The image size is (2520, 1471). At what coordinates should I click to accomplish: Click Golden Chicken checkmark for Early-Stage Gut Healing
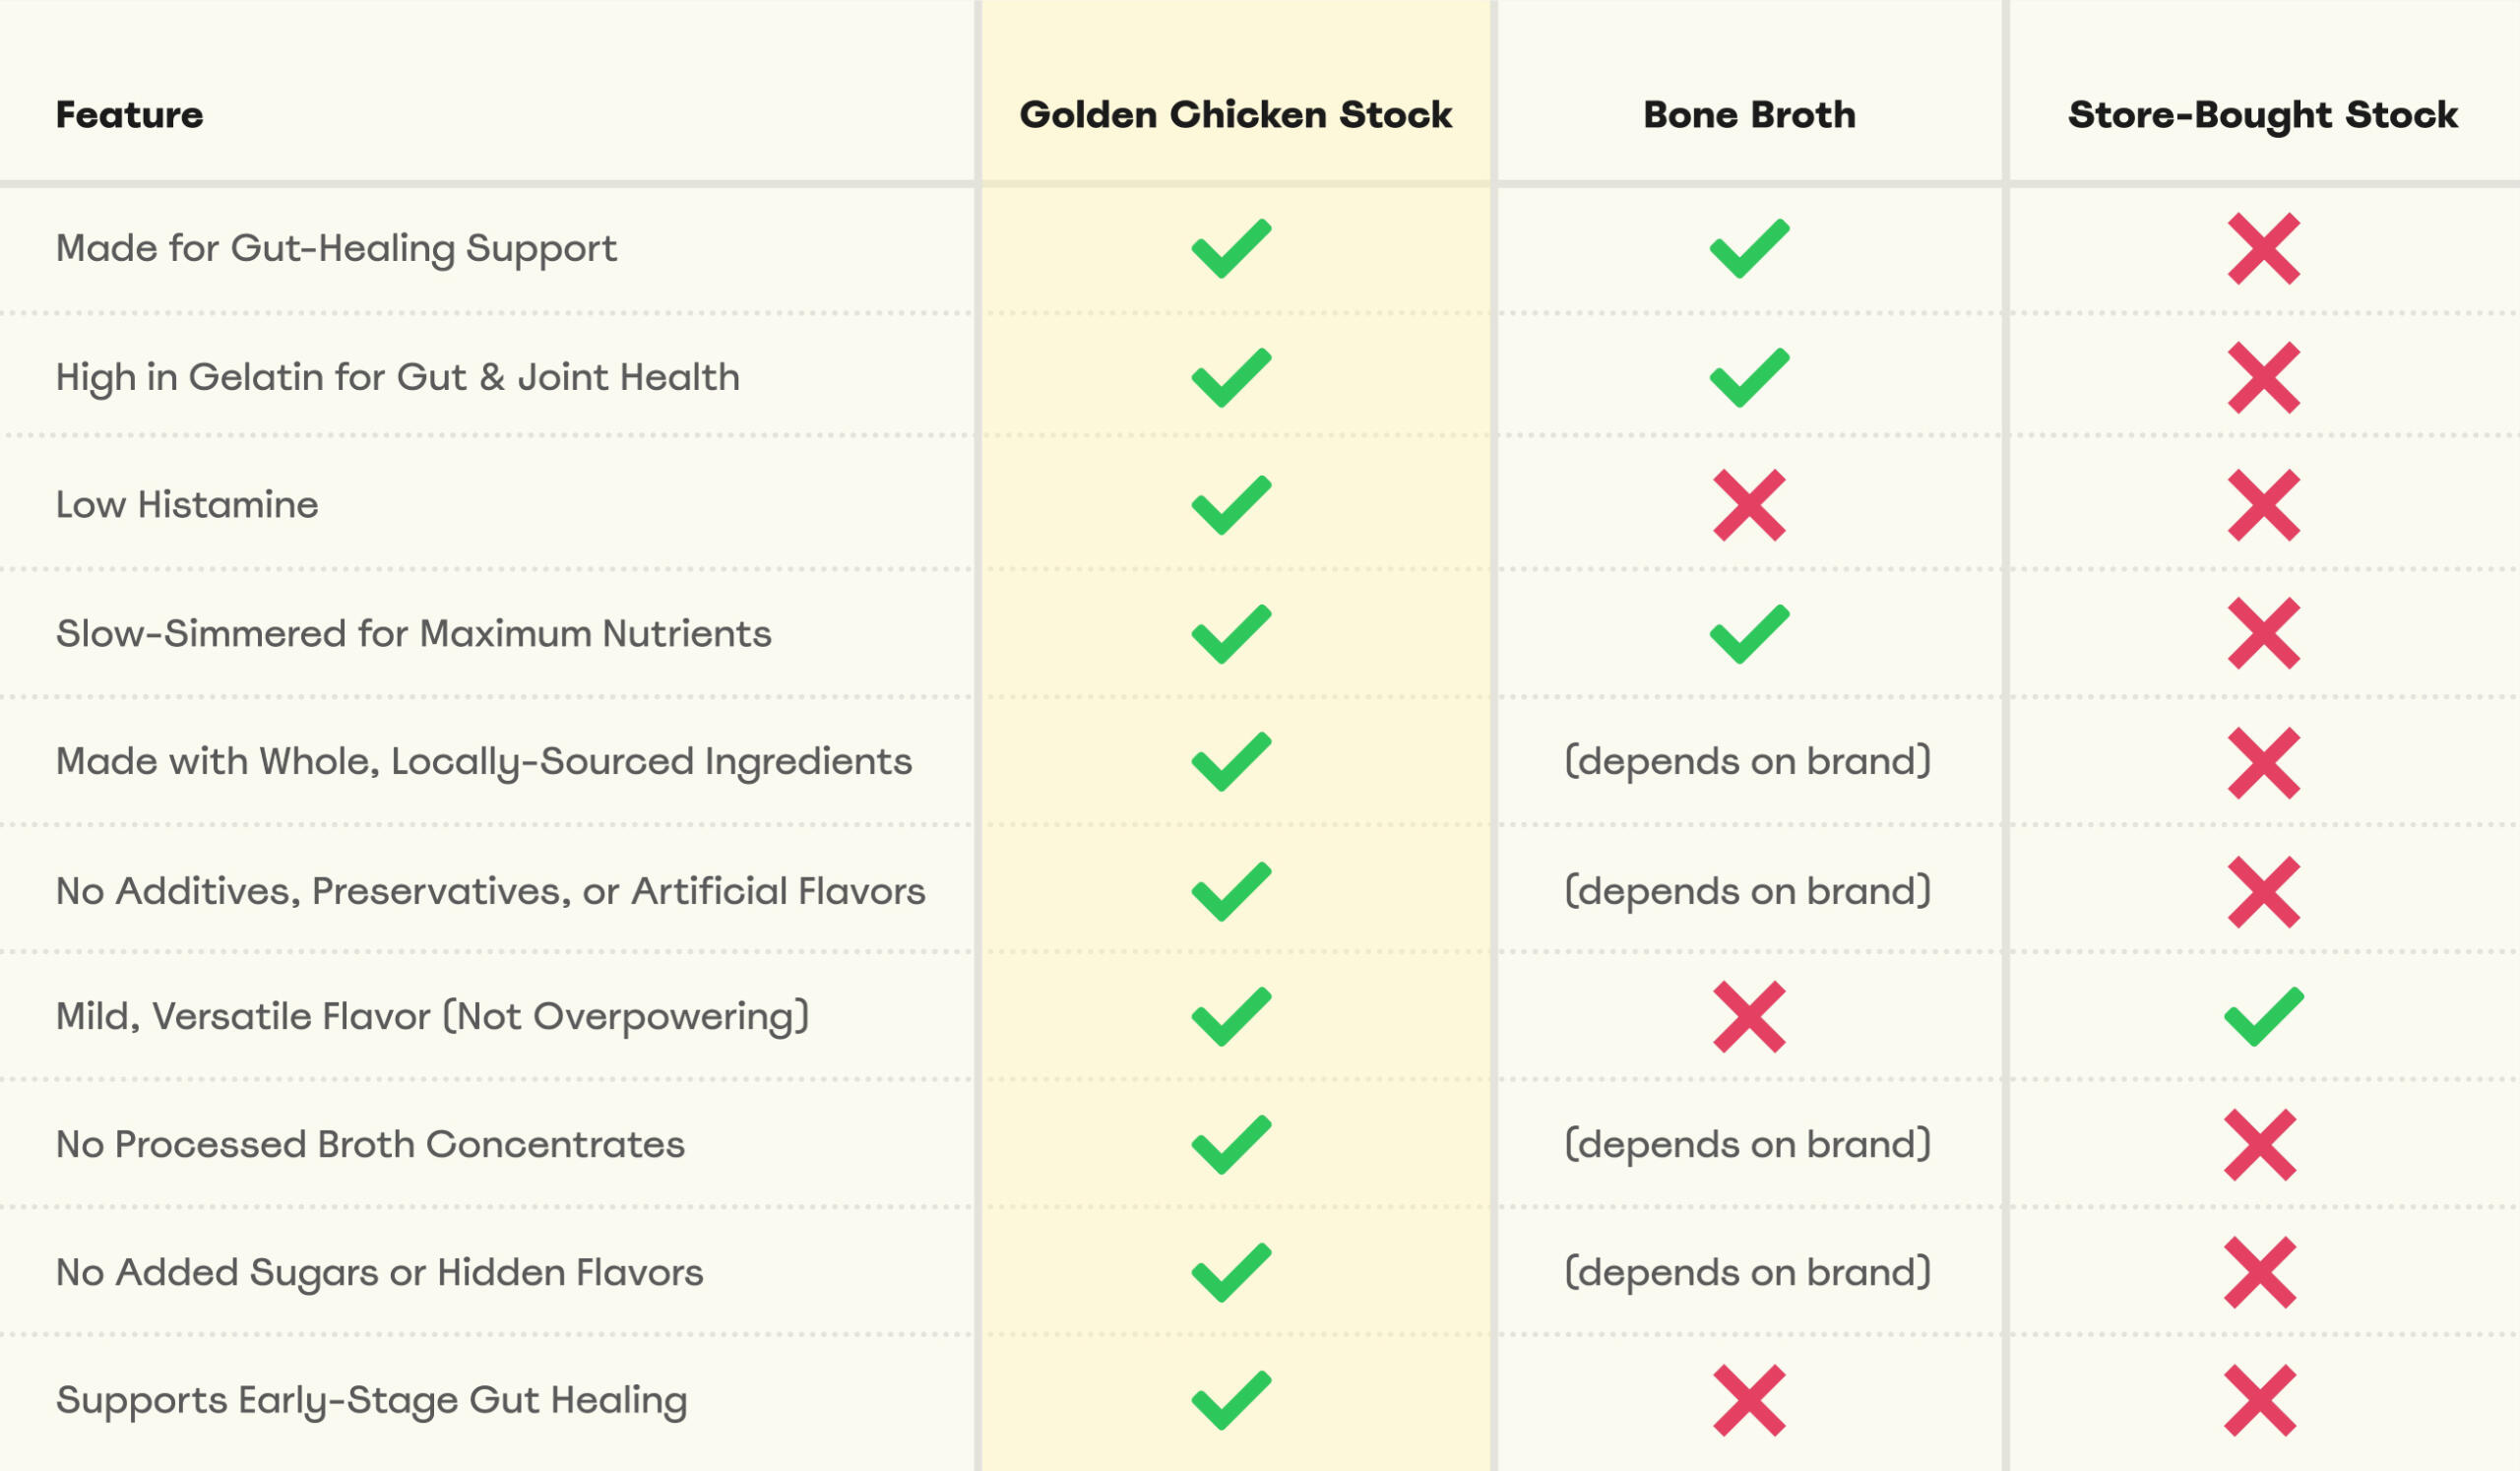coord(1231,1400)
